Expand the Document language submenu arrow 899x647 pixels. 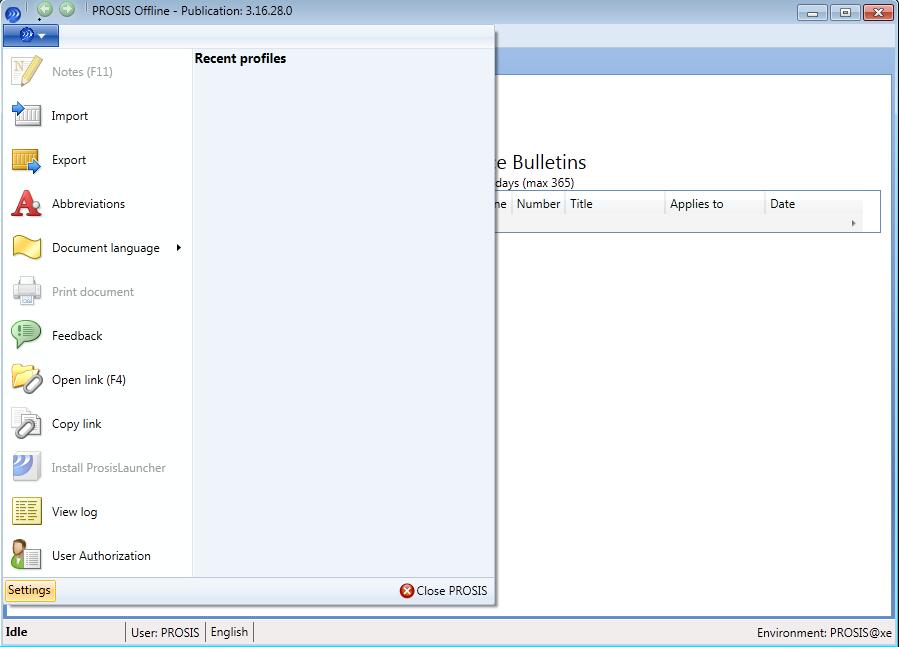[x=178, y=248]
